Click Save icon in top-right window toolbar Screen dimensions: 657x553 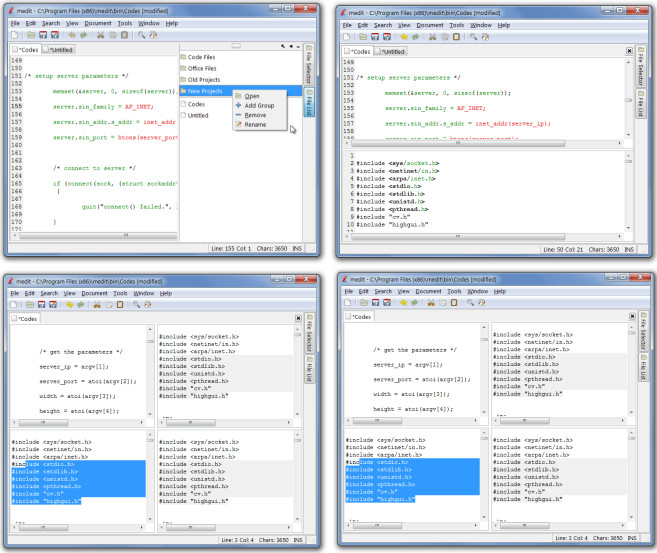tap(375, 37)
